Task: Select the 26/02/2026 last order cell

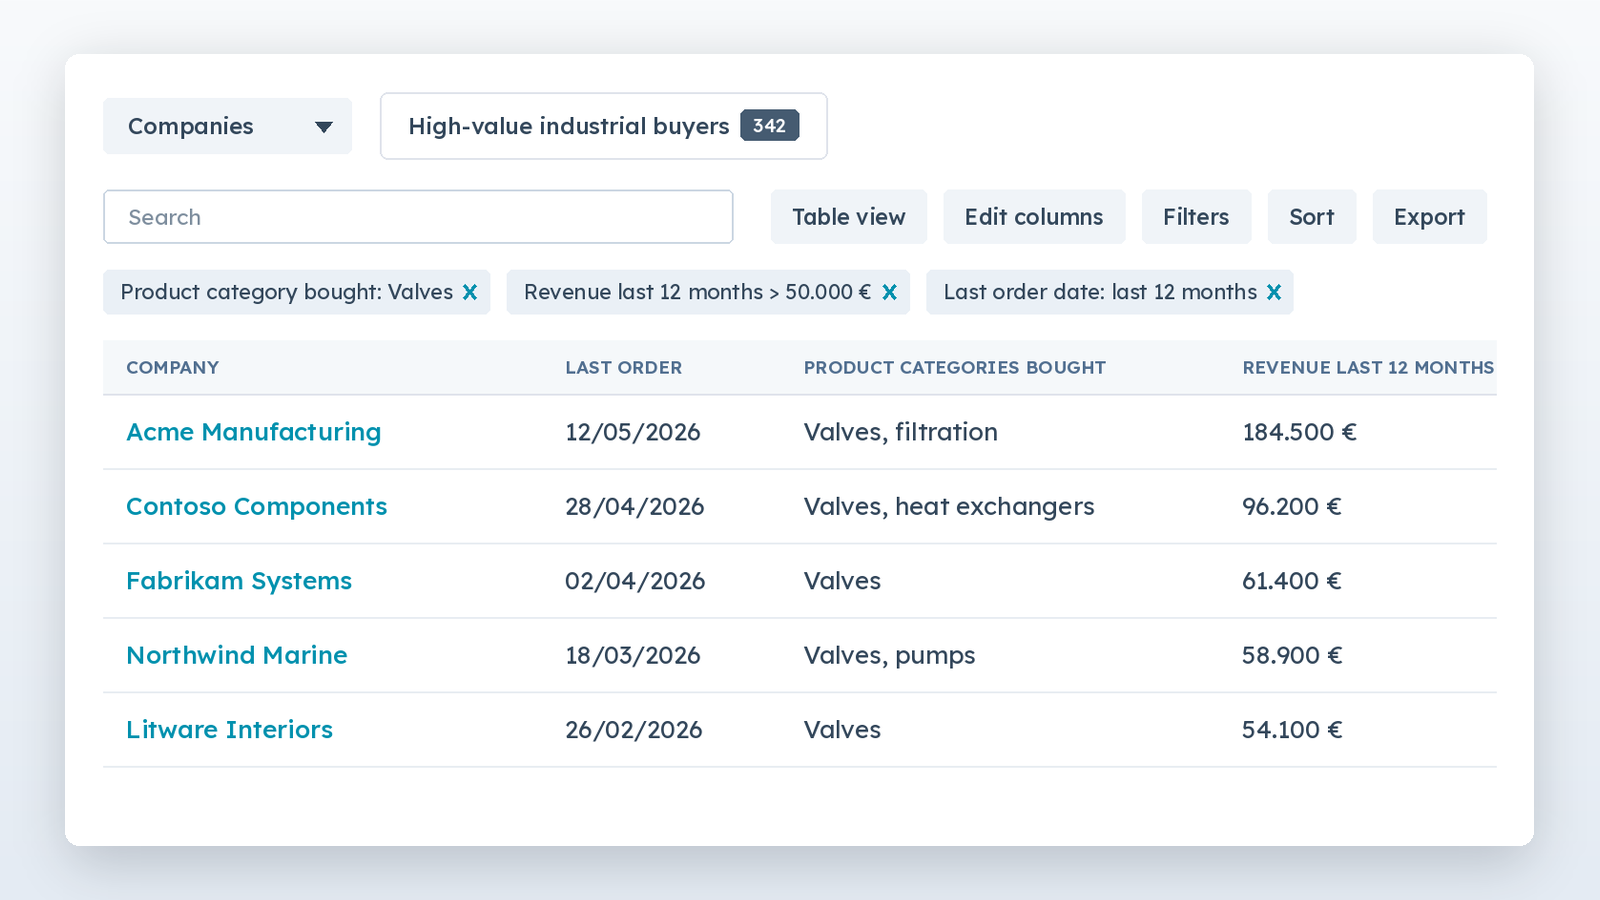Action: click(634, 729)
